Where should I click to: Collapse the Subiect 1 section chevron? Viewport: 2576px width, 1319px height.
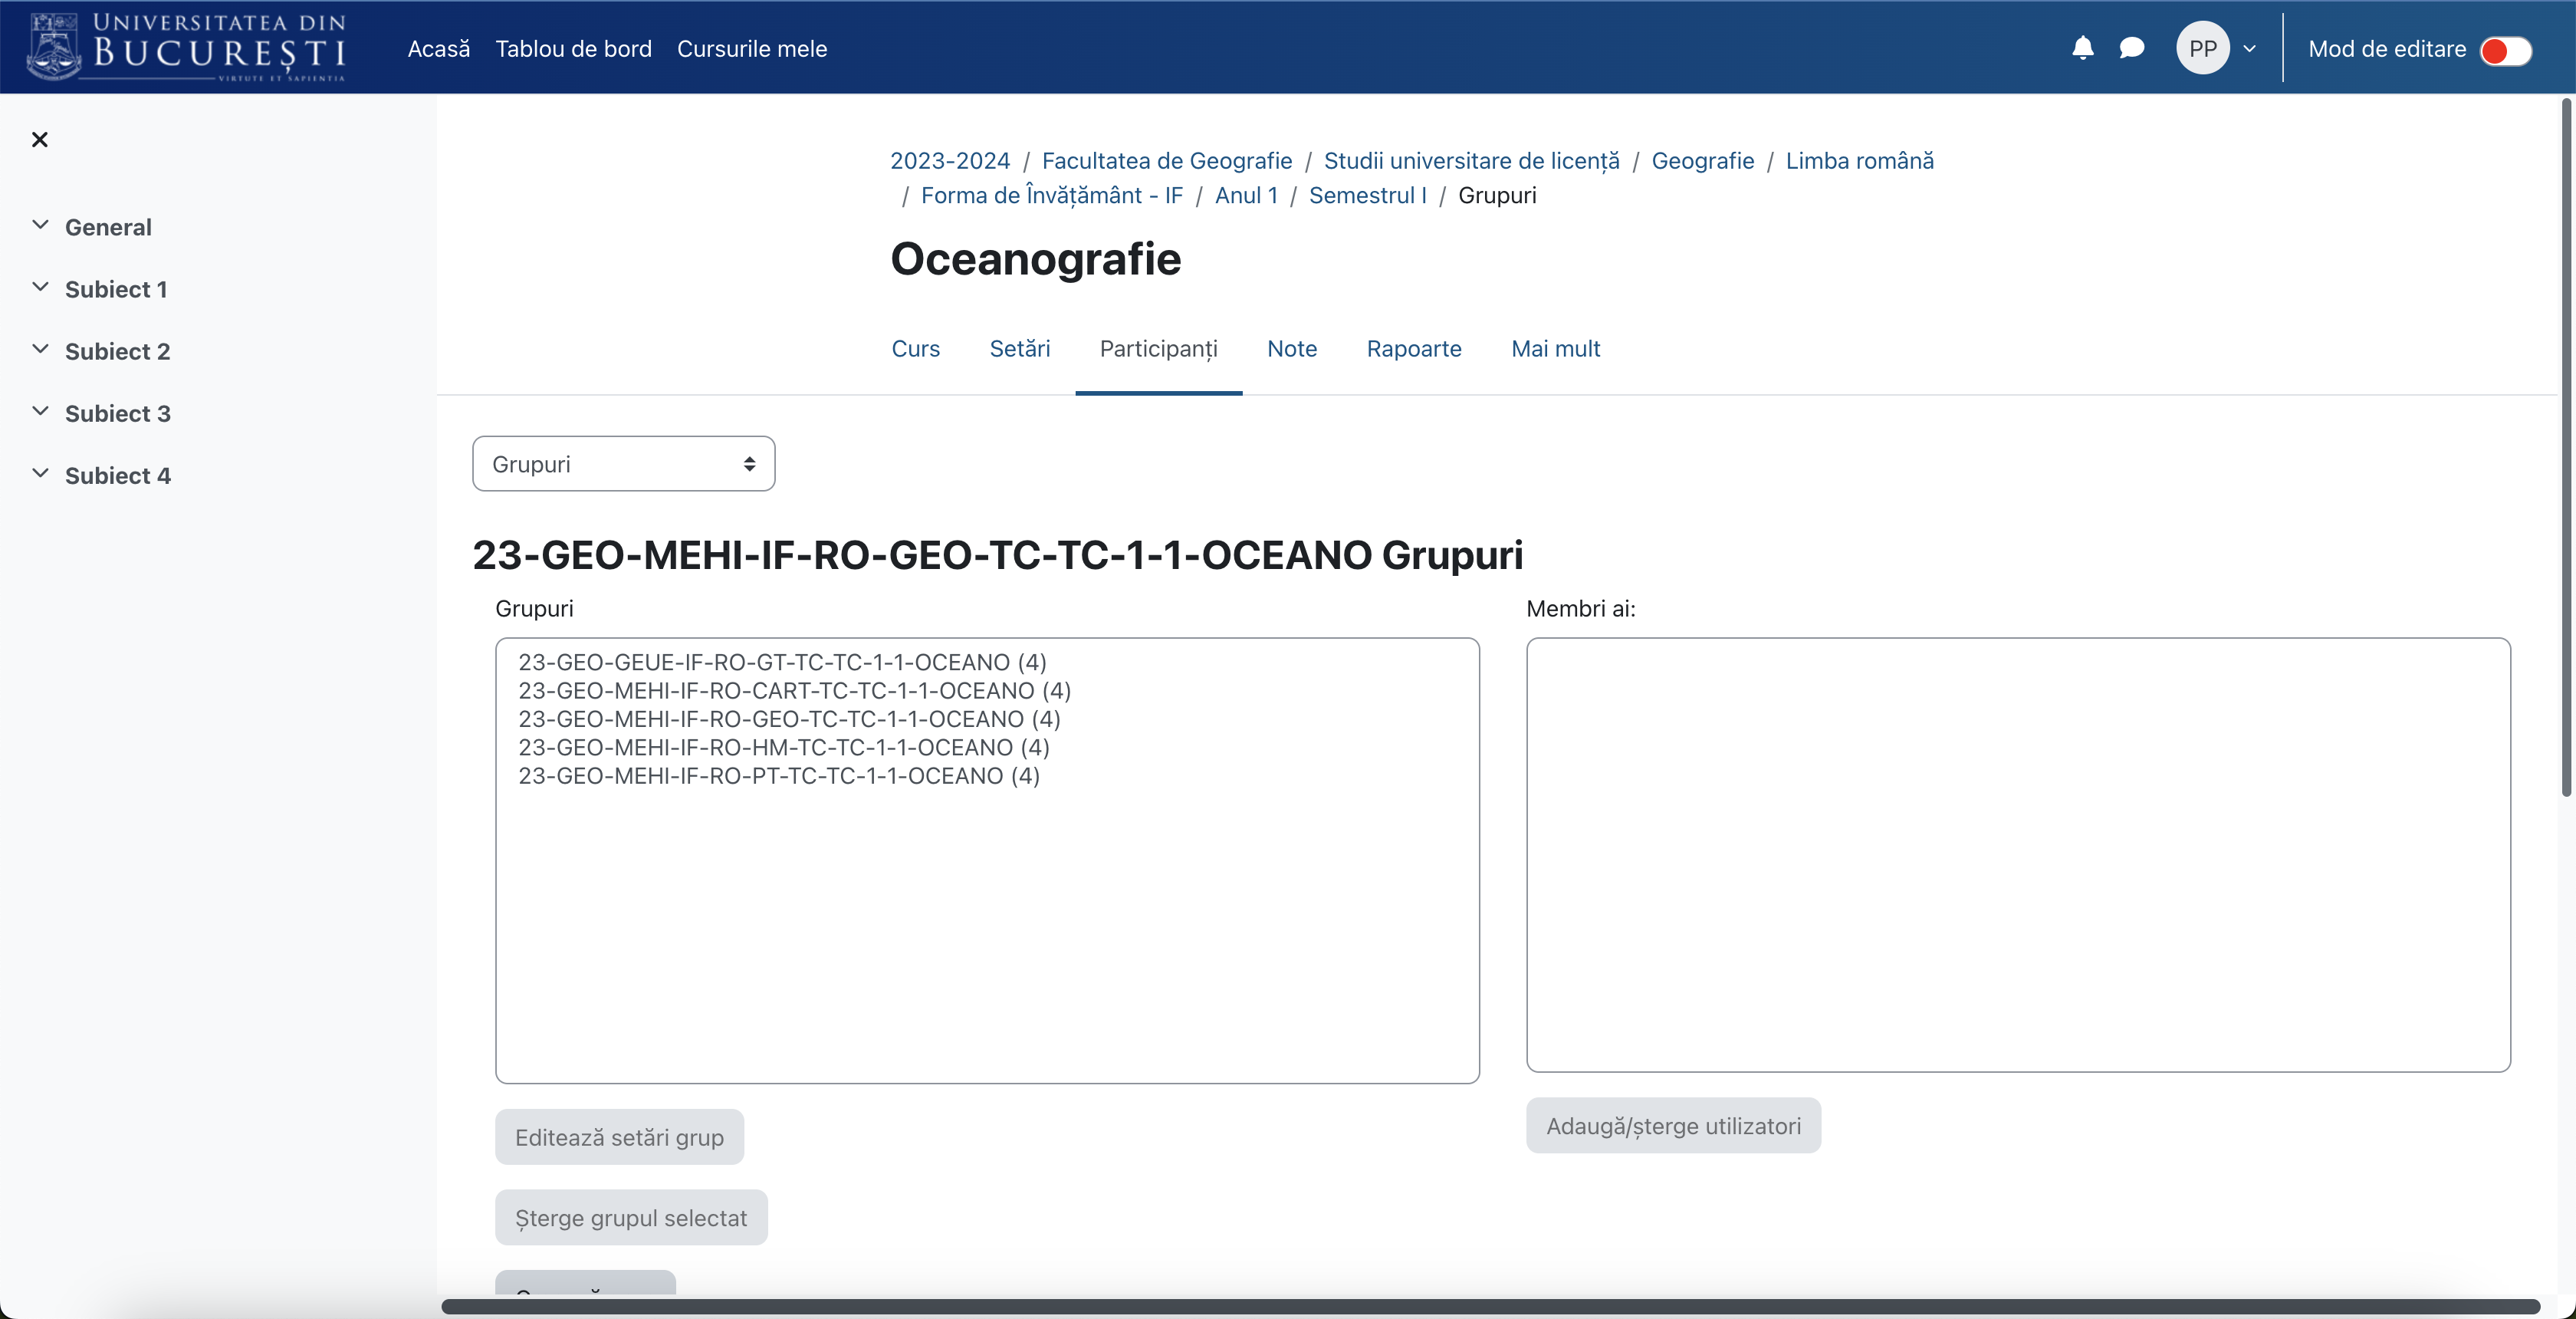(40, 288)
